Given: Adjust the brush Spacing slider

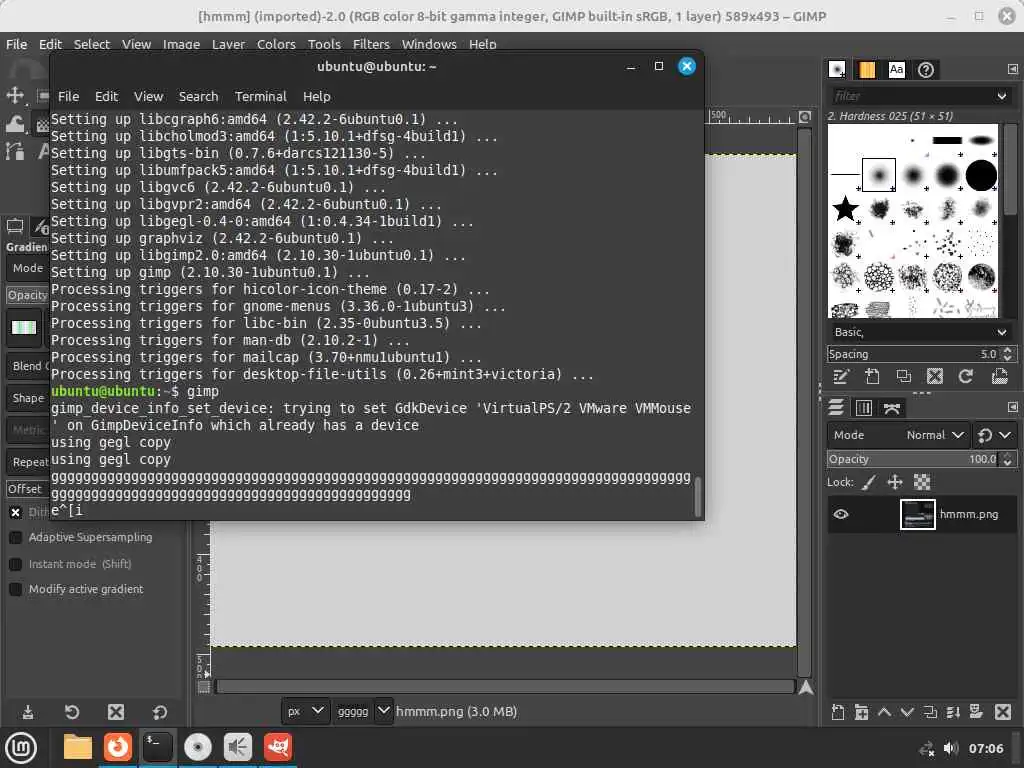Looking at the screenshot, I should pos(914,354).
